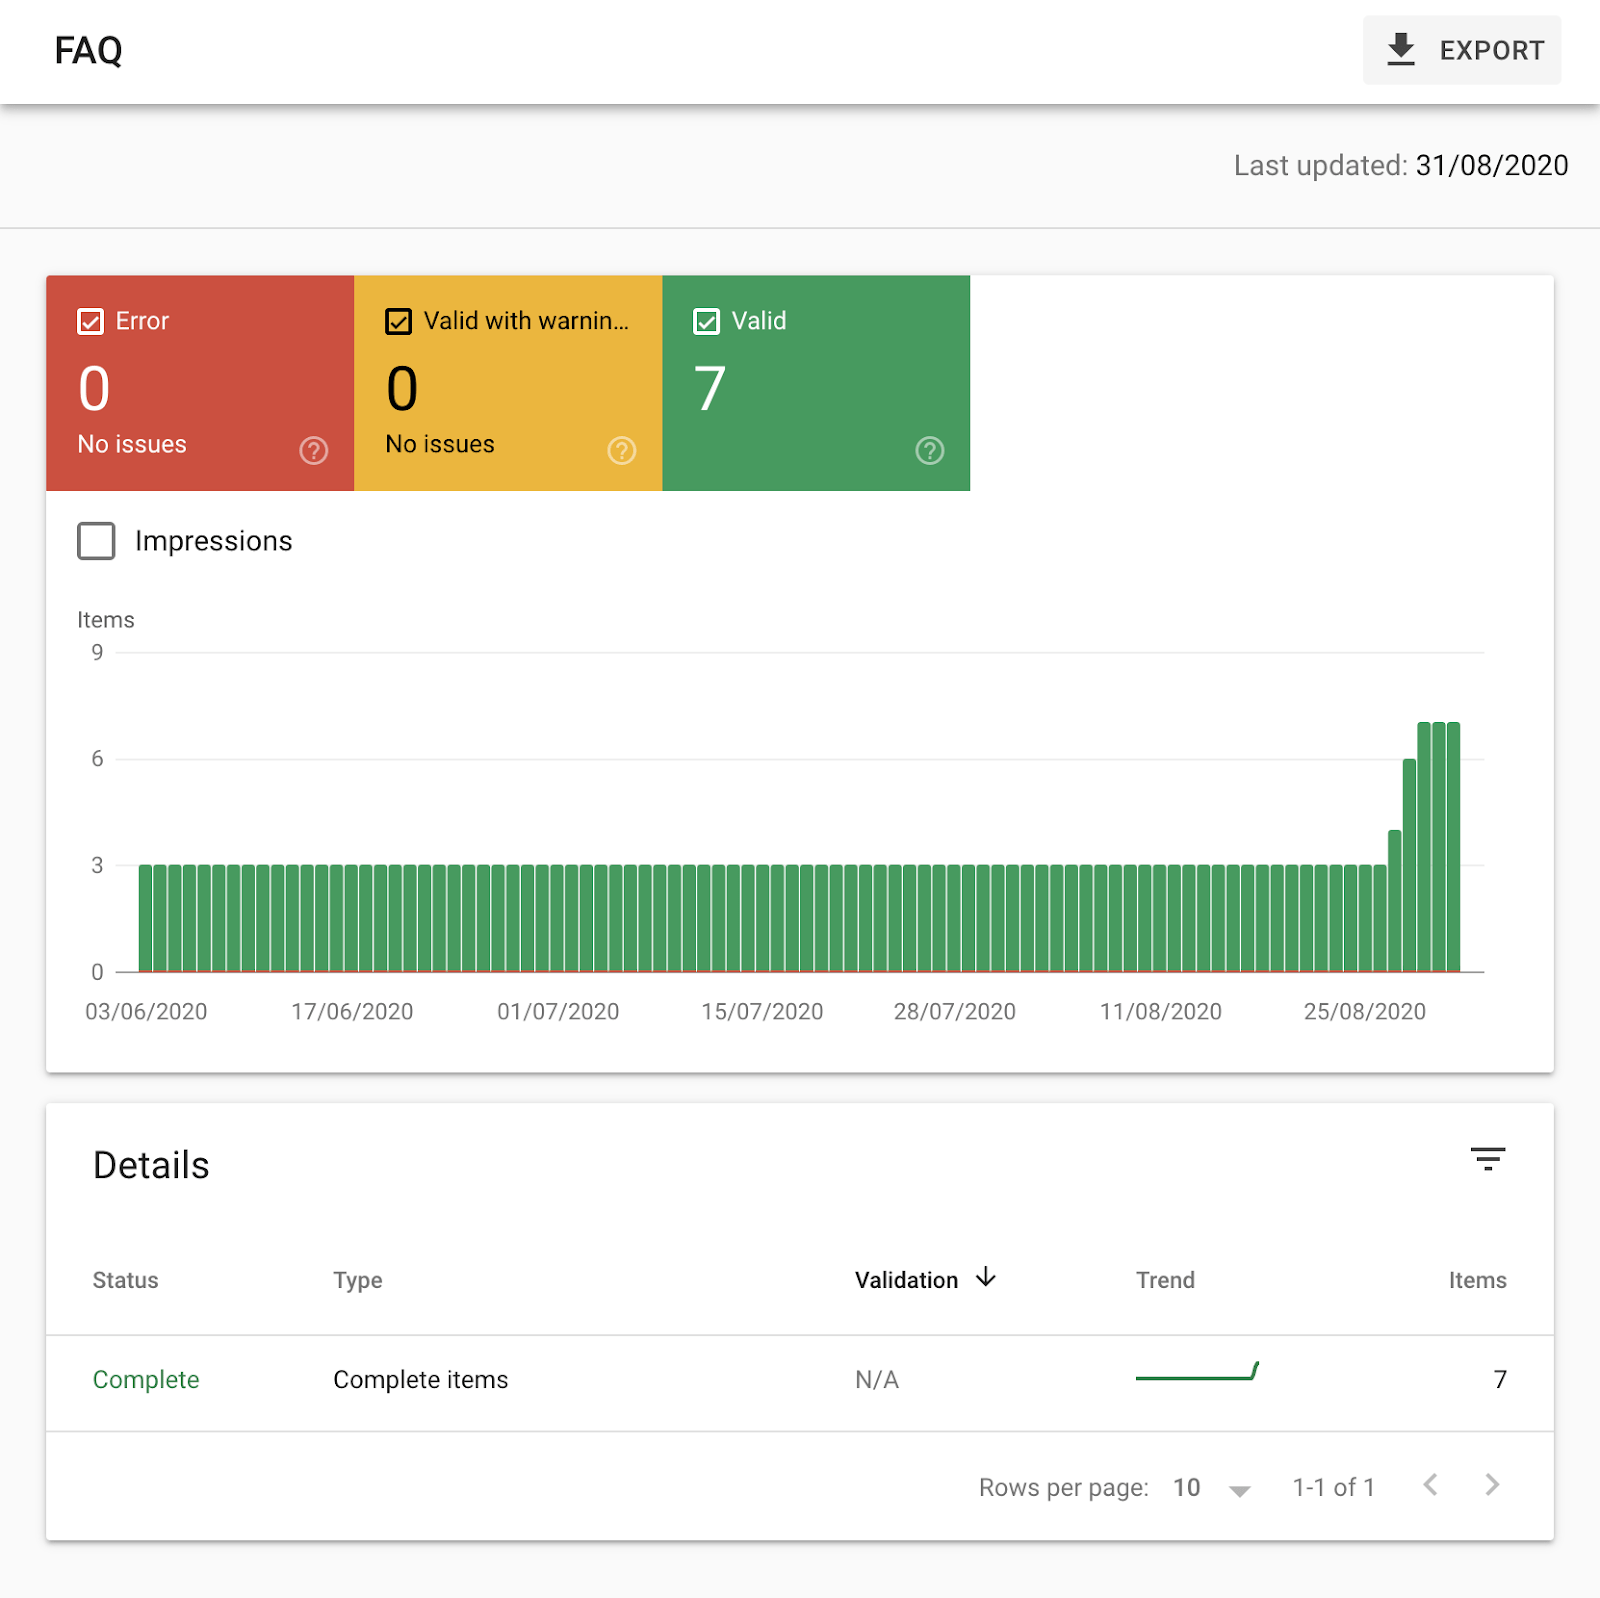Click the Complete items trend sparkline
This screenshot has height=1598, width=1600.
tap(1197, 1372)
